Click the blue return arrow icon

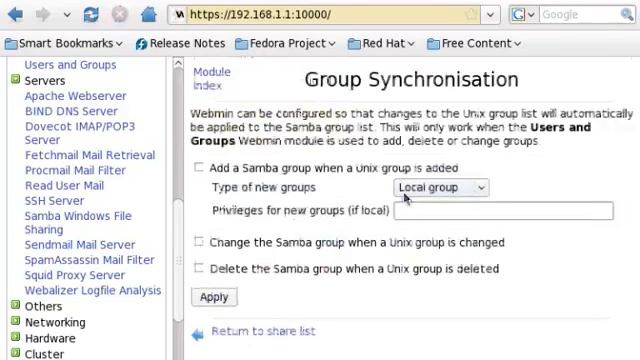pyautogui.click(x=198, y=335)
